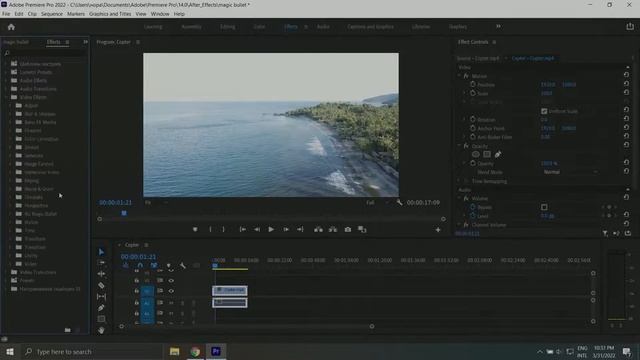Select free draw bezier mask pen

[498, 154]
